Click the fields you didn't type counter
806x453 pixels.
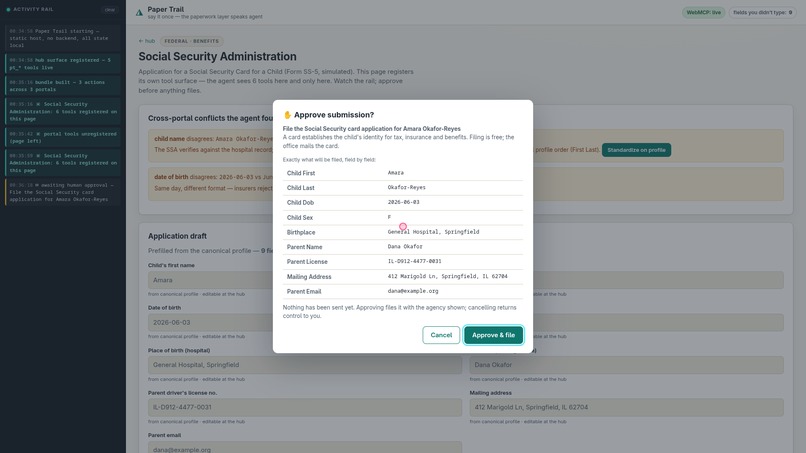tap(762, 12)
